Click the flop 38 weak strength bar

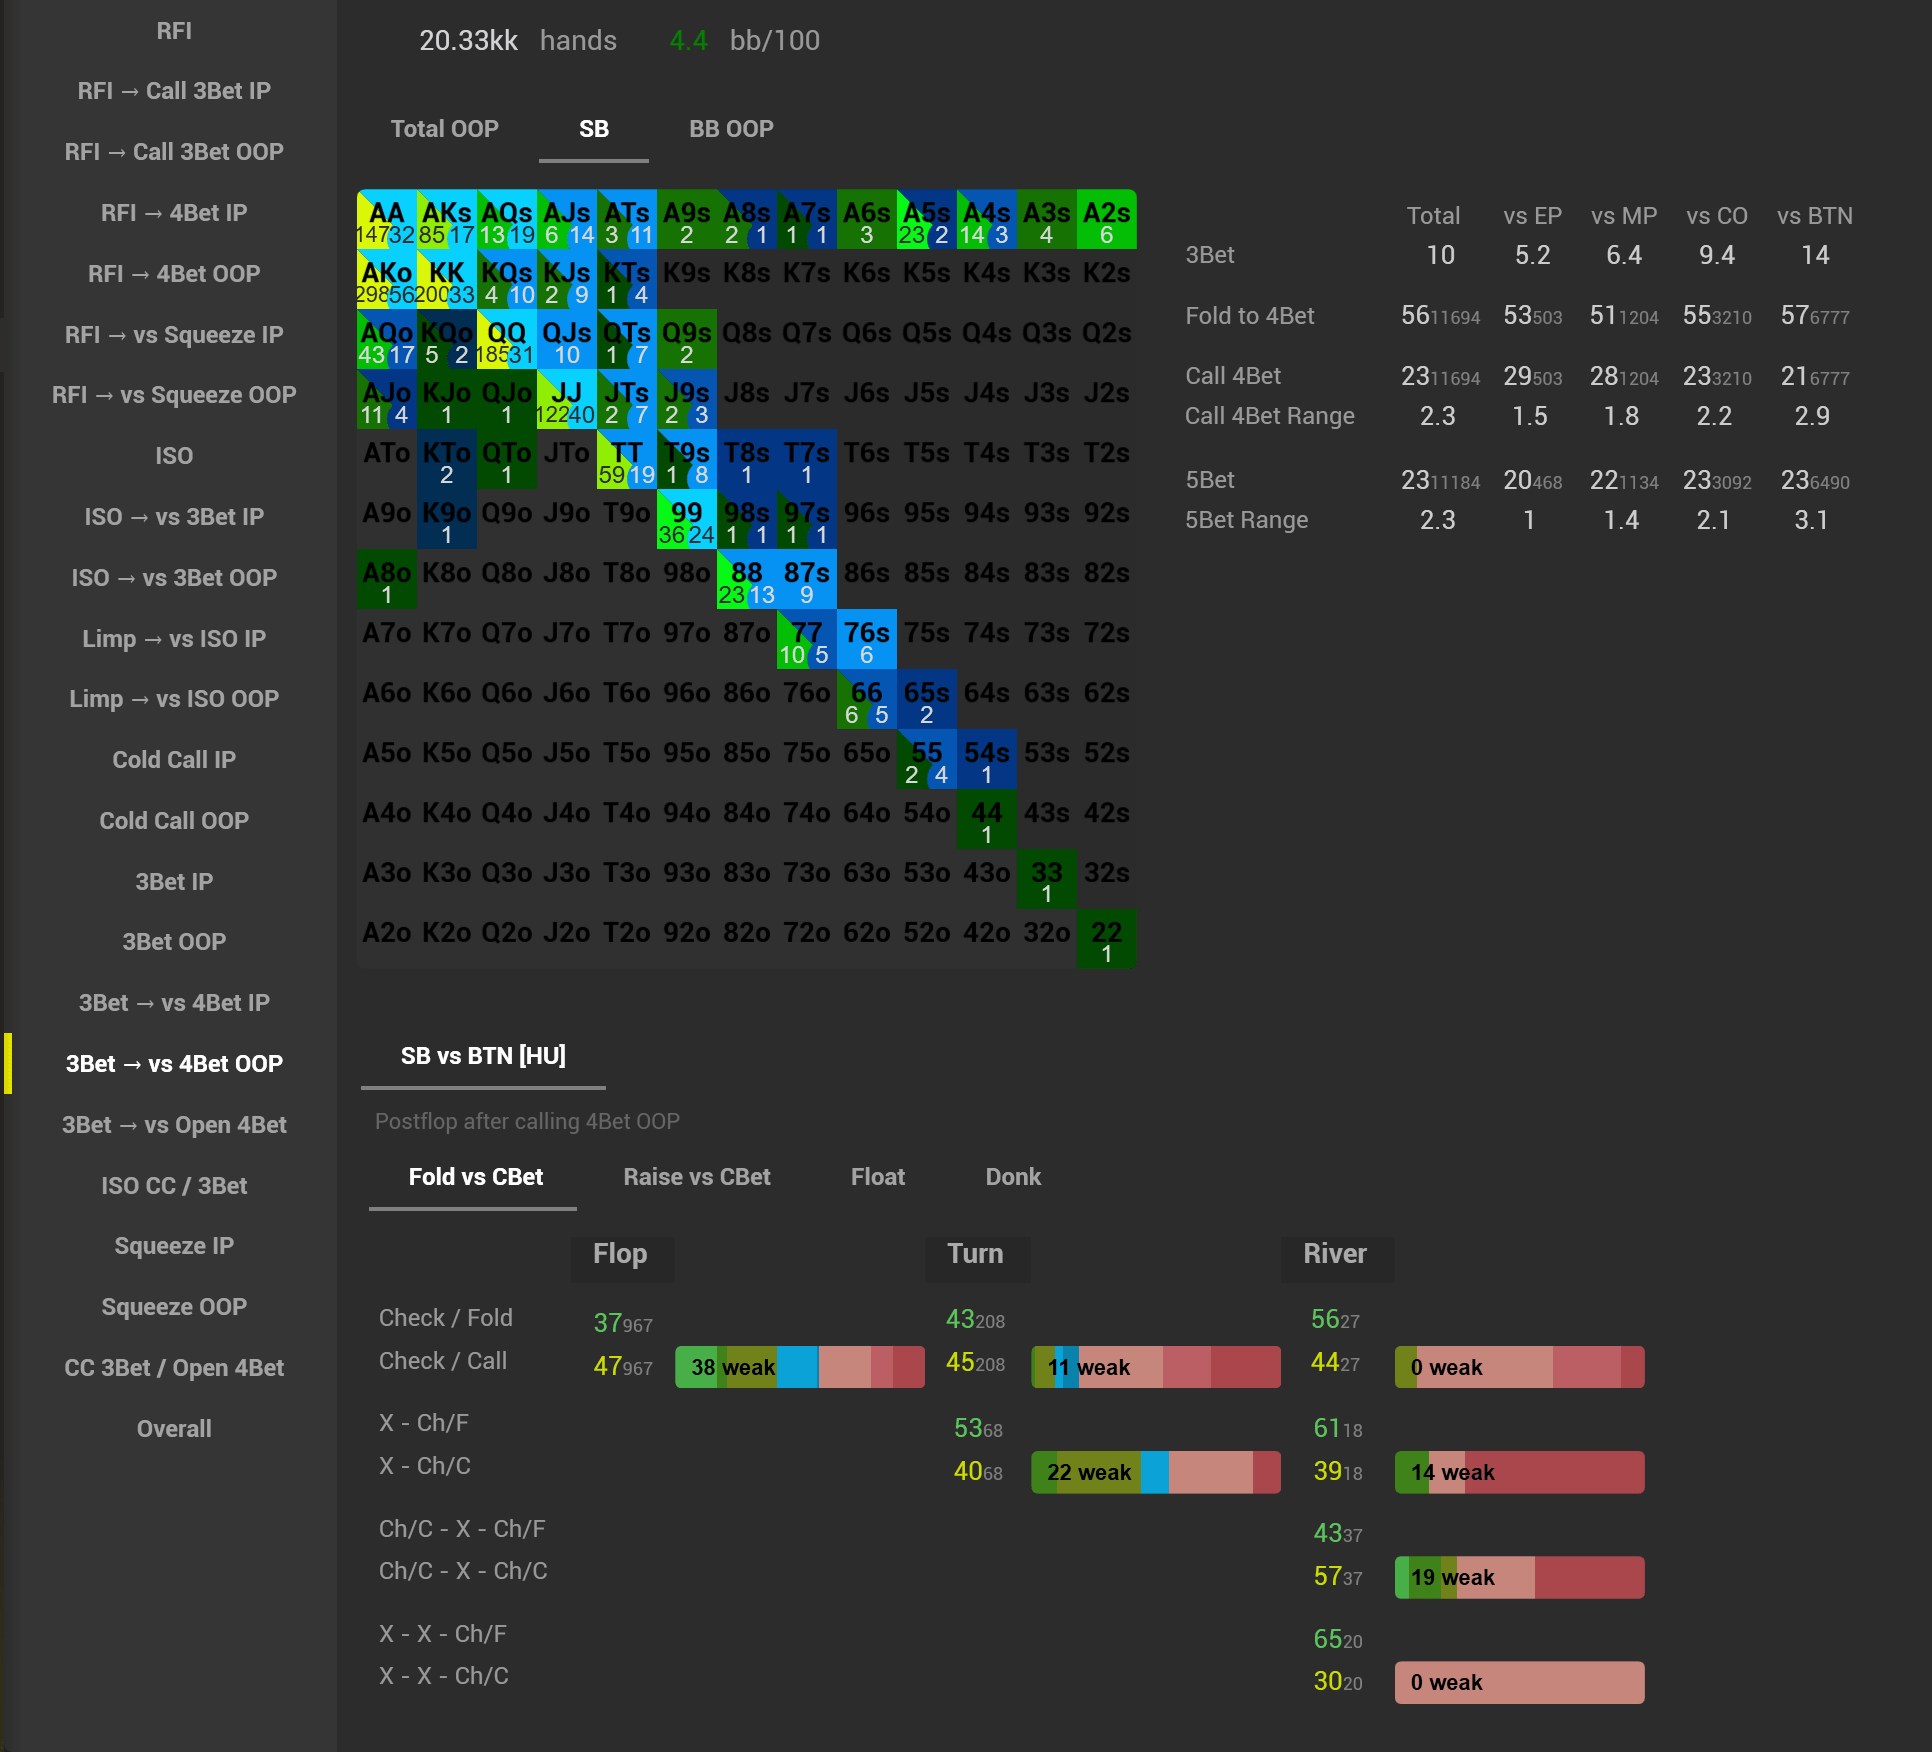point(799,1367)
